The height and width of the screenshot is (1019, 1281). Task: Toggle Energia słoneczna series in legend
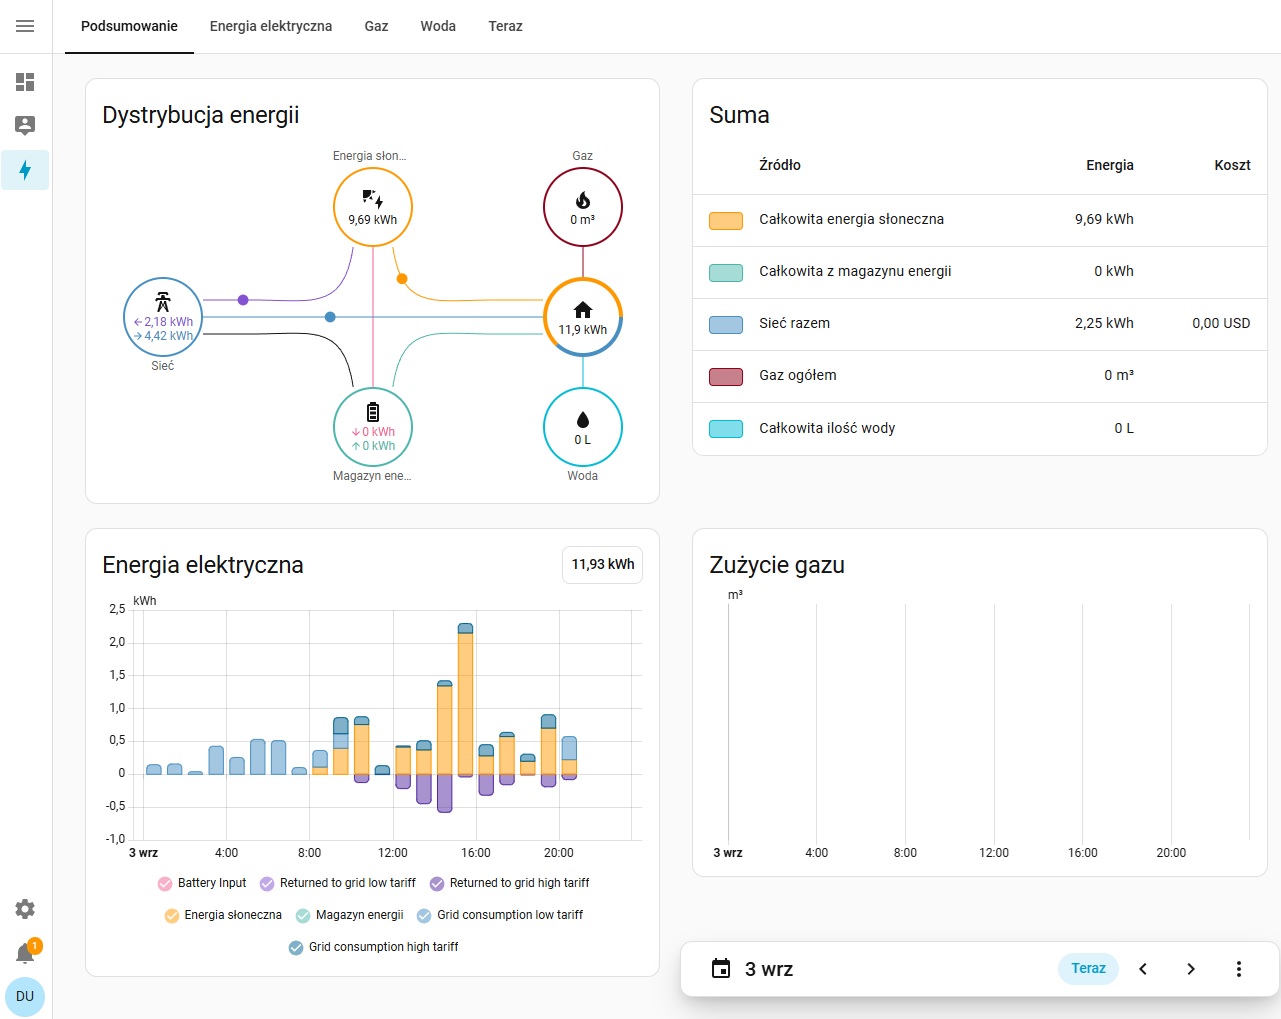click(223, 915)
